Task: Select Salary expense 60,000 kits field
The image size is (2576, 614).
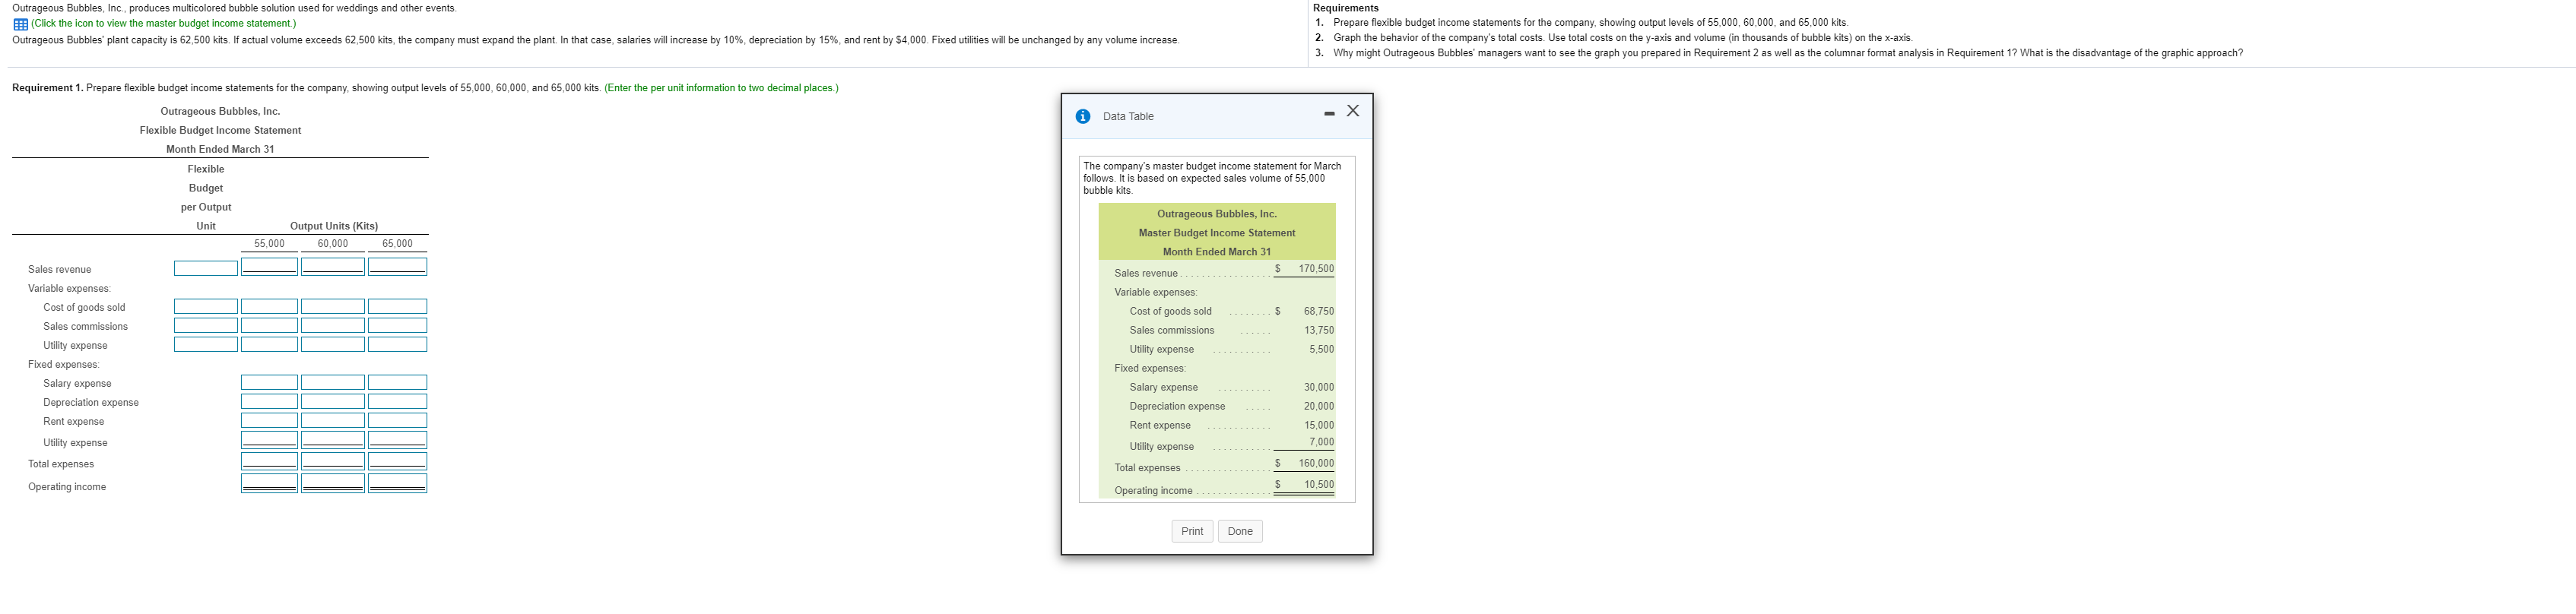Action: 333,382
